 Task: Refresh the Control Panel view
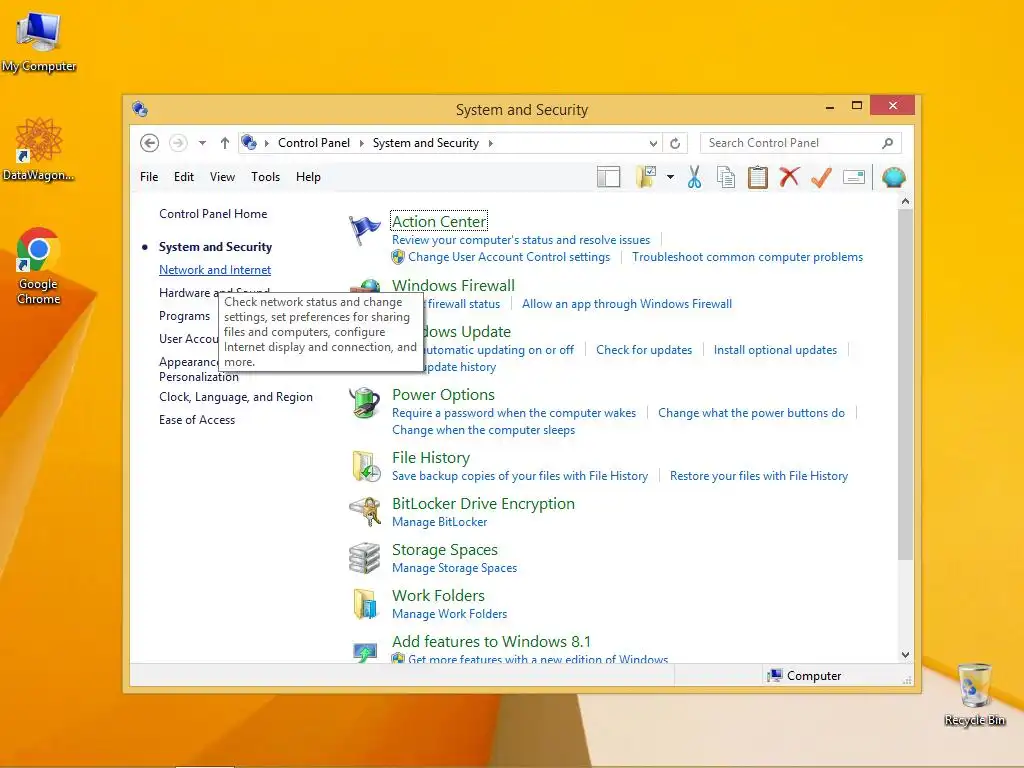675,143
